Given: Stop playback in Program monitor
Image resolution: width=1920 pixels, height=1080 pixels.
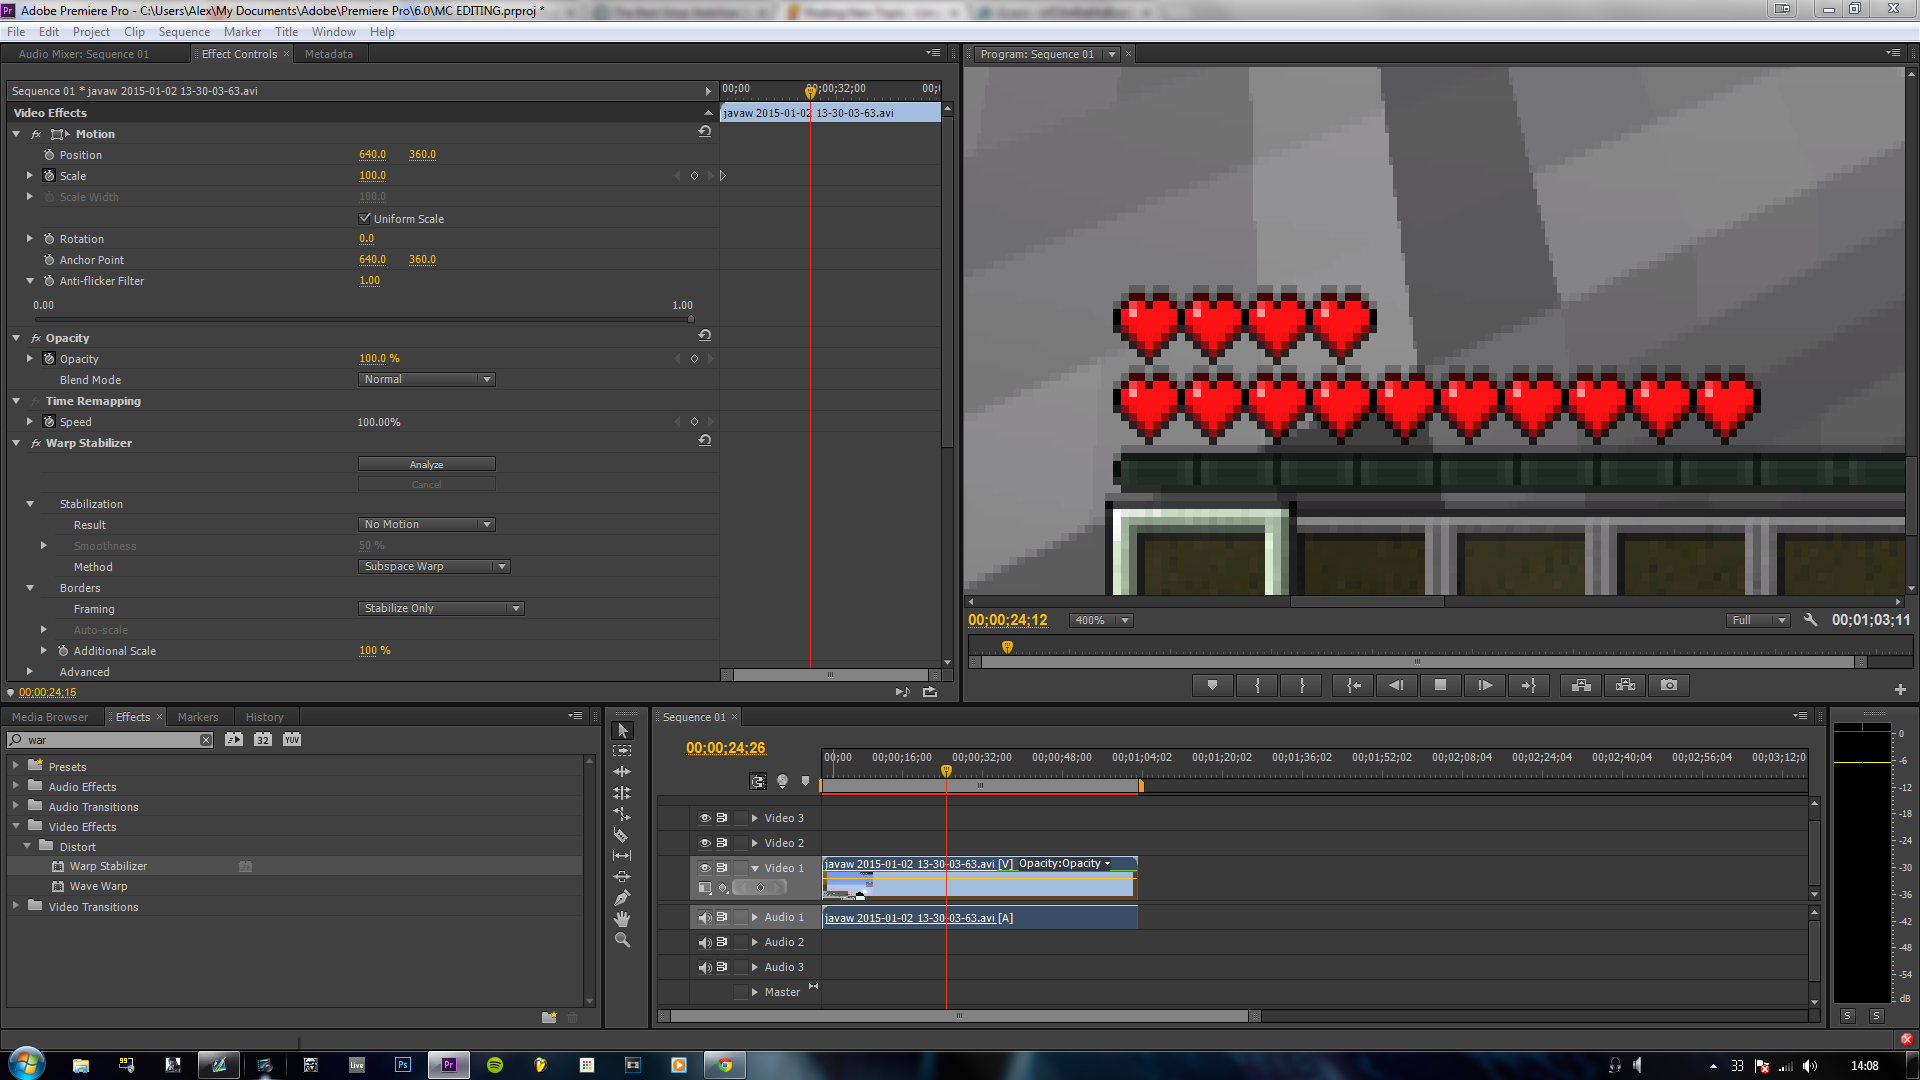Looking at the screenshot, I should (1441, 685).
